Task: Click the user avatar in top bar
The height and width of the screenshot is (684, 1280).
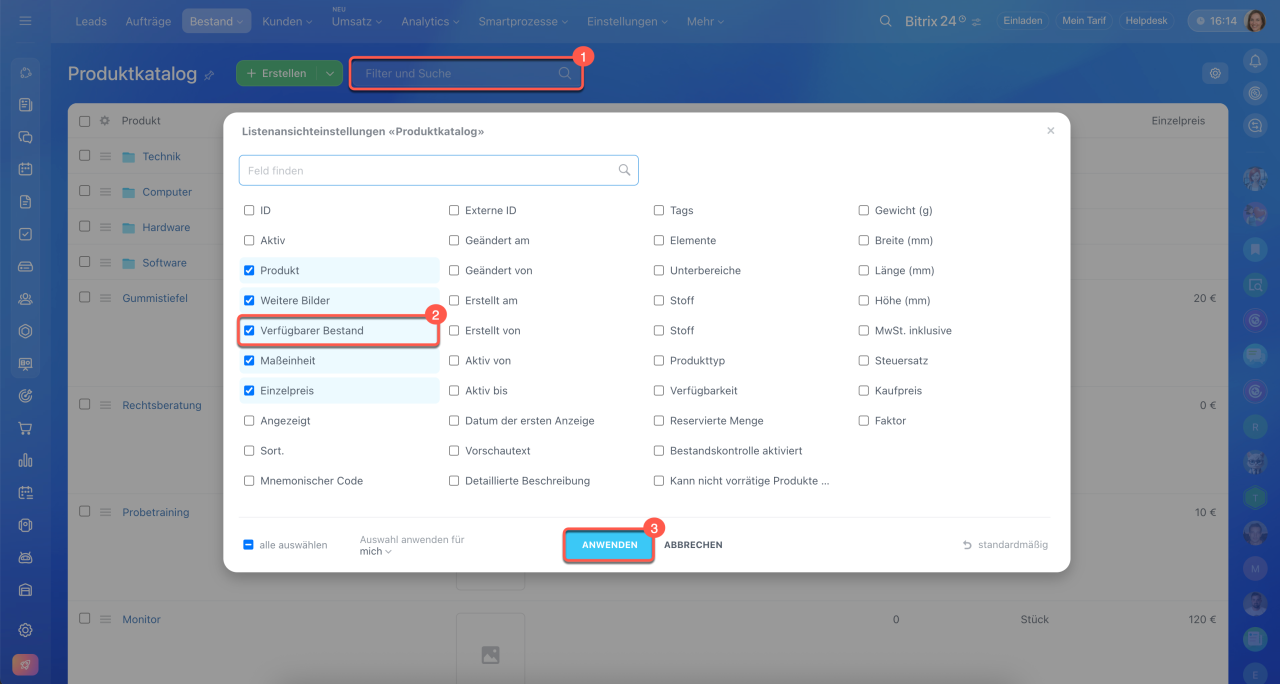Action: point(1257,21)
